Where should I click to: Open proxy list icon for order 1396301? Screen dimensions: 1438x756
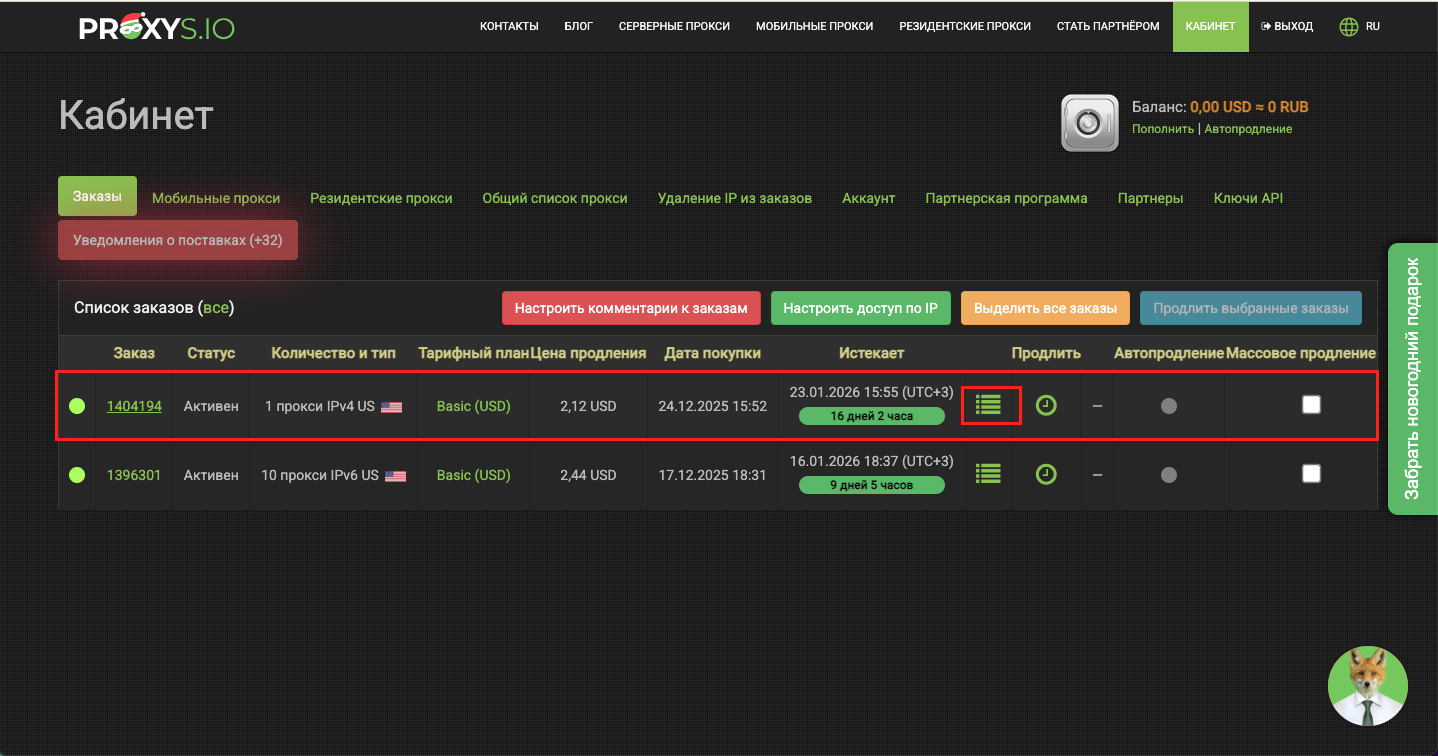[x=988, y=474]
